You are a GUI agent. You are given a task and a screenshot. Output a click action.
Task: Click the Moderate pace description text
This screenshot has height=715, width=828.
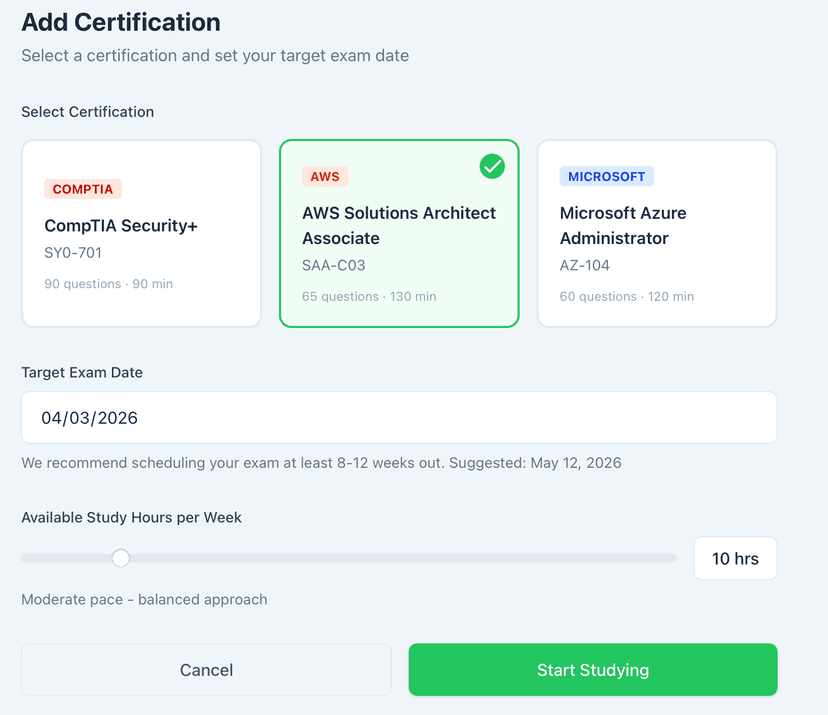(144, 600)
